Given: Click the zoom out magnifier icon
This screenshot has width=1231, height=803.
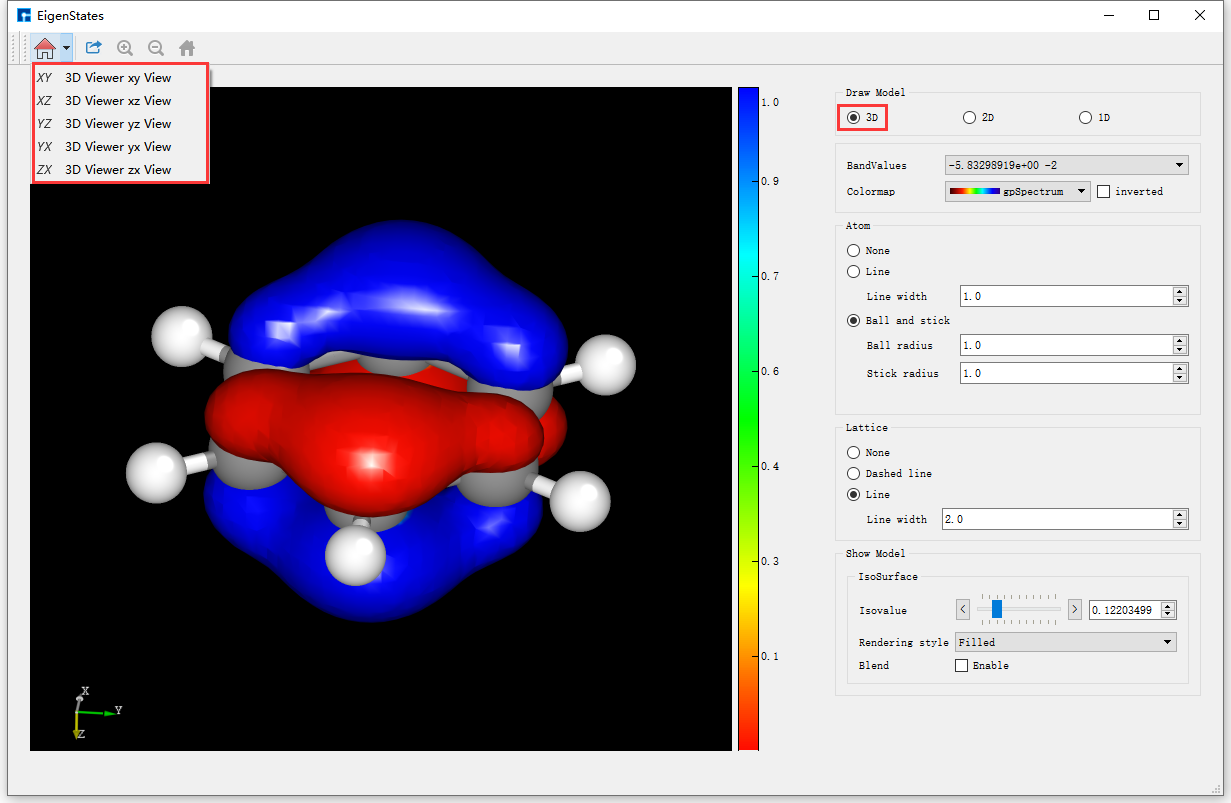Looking at the screenshot, I should click(156, 47).
